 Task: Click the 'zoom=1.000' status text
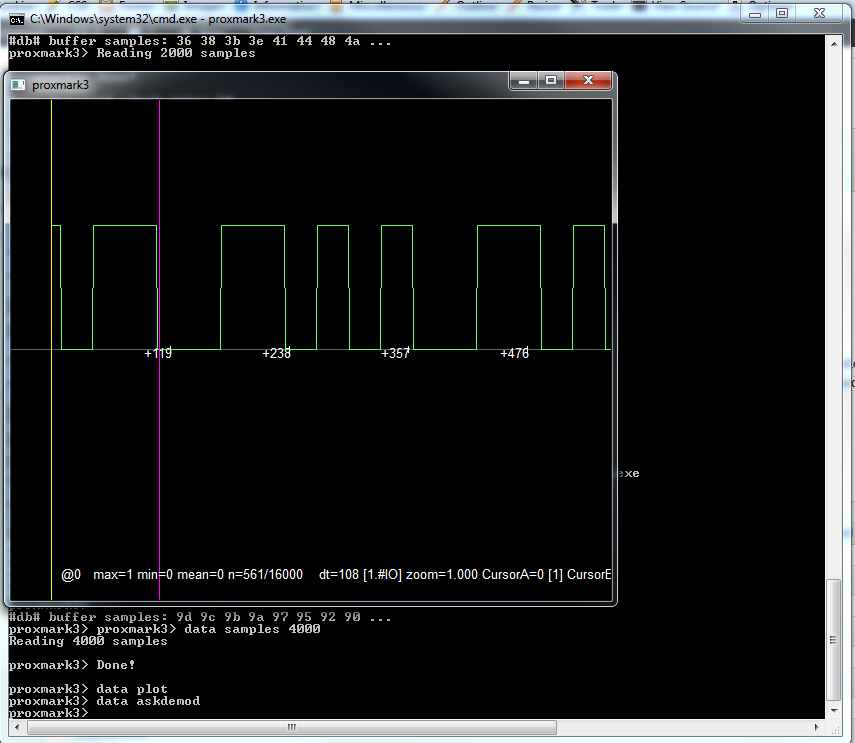tap(442, 575)
